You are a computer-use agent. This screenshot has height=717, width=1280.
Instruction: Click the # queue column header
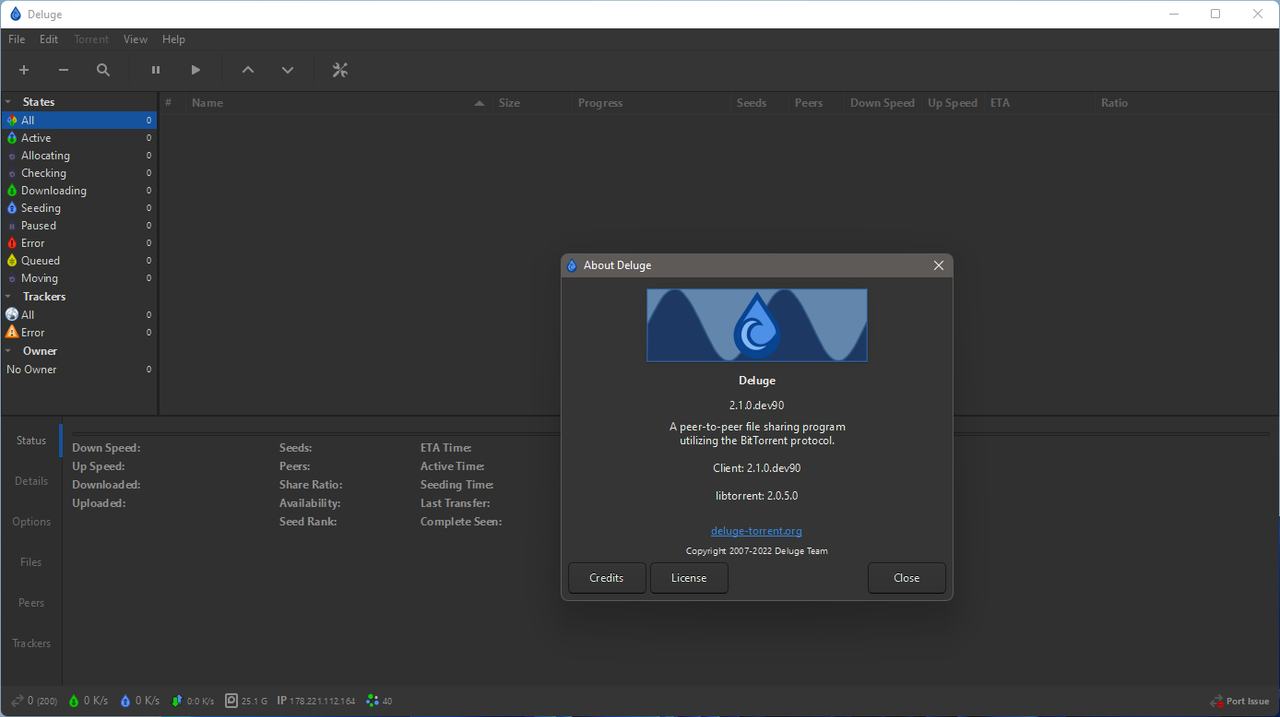(171, 103)
